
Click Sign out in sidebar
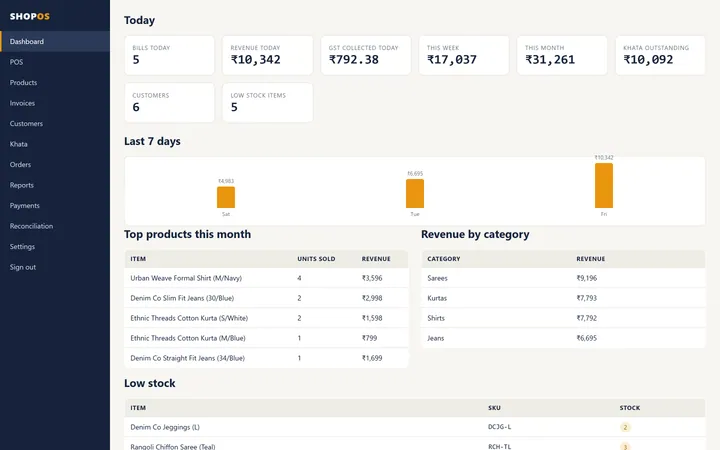point(55,267)
